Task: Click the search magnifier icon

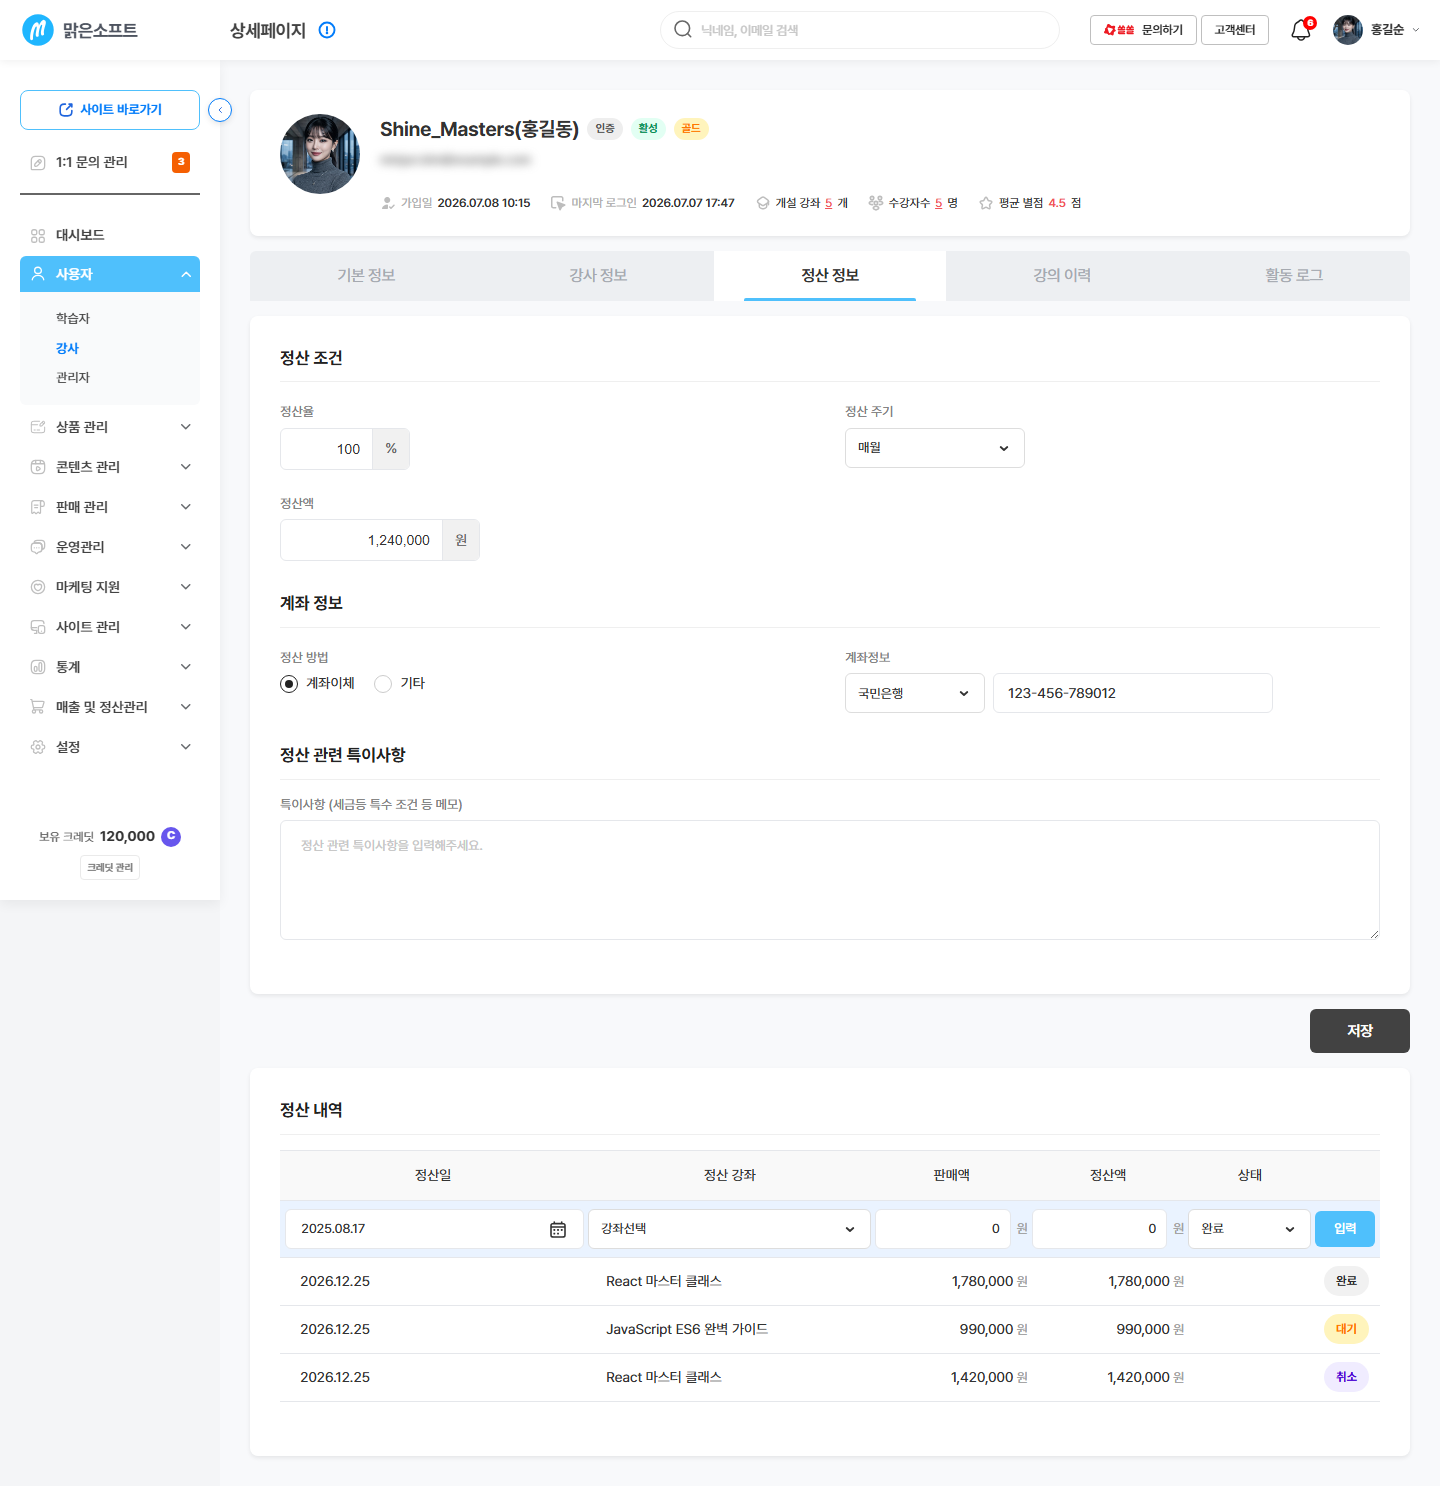Action: tap(683, 29)
